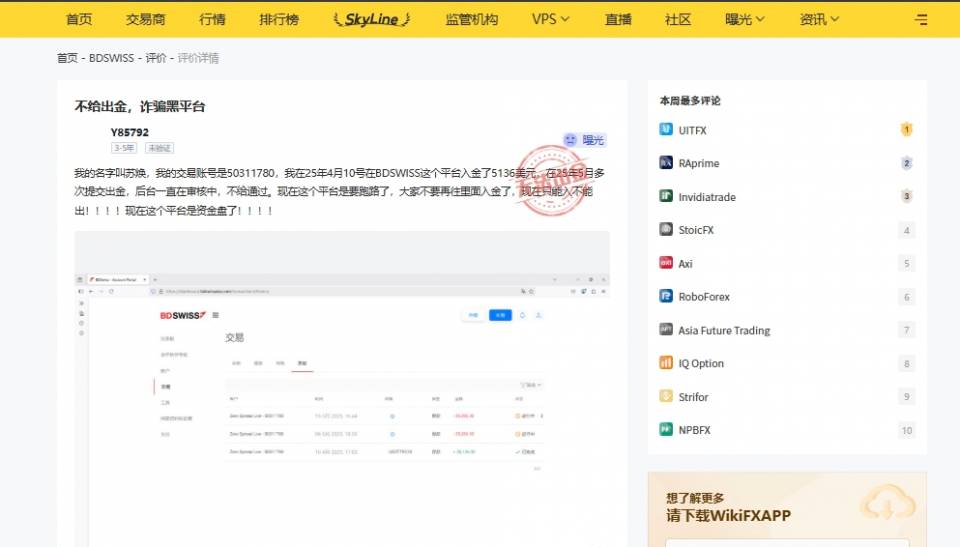This screenshot has width=960, height=547.
Task: Expand the VPS dropdown menu
Action: 550,20
